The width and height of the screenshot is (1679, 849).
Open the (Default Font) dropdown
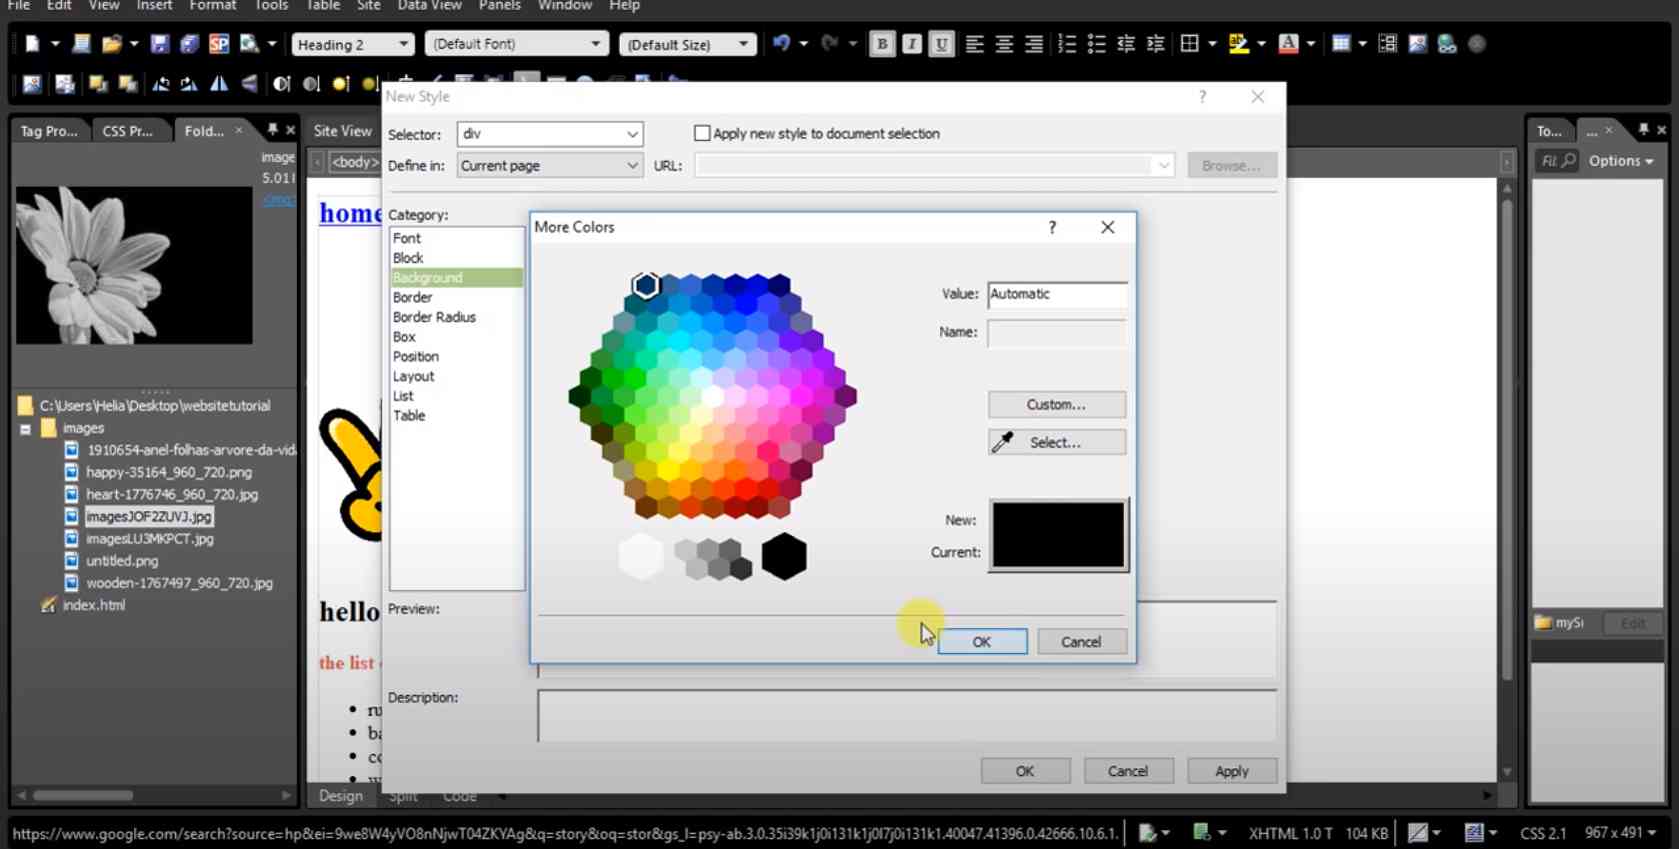[516, 44]
